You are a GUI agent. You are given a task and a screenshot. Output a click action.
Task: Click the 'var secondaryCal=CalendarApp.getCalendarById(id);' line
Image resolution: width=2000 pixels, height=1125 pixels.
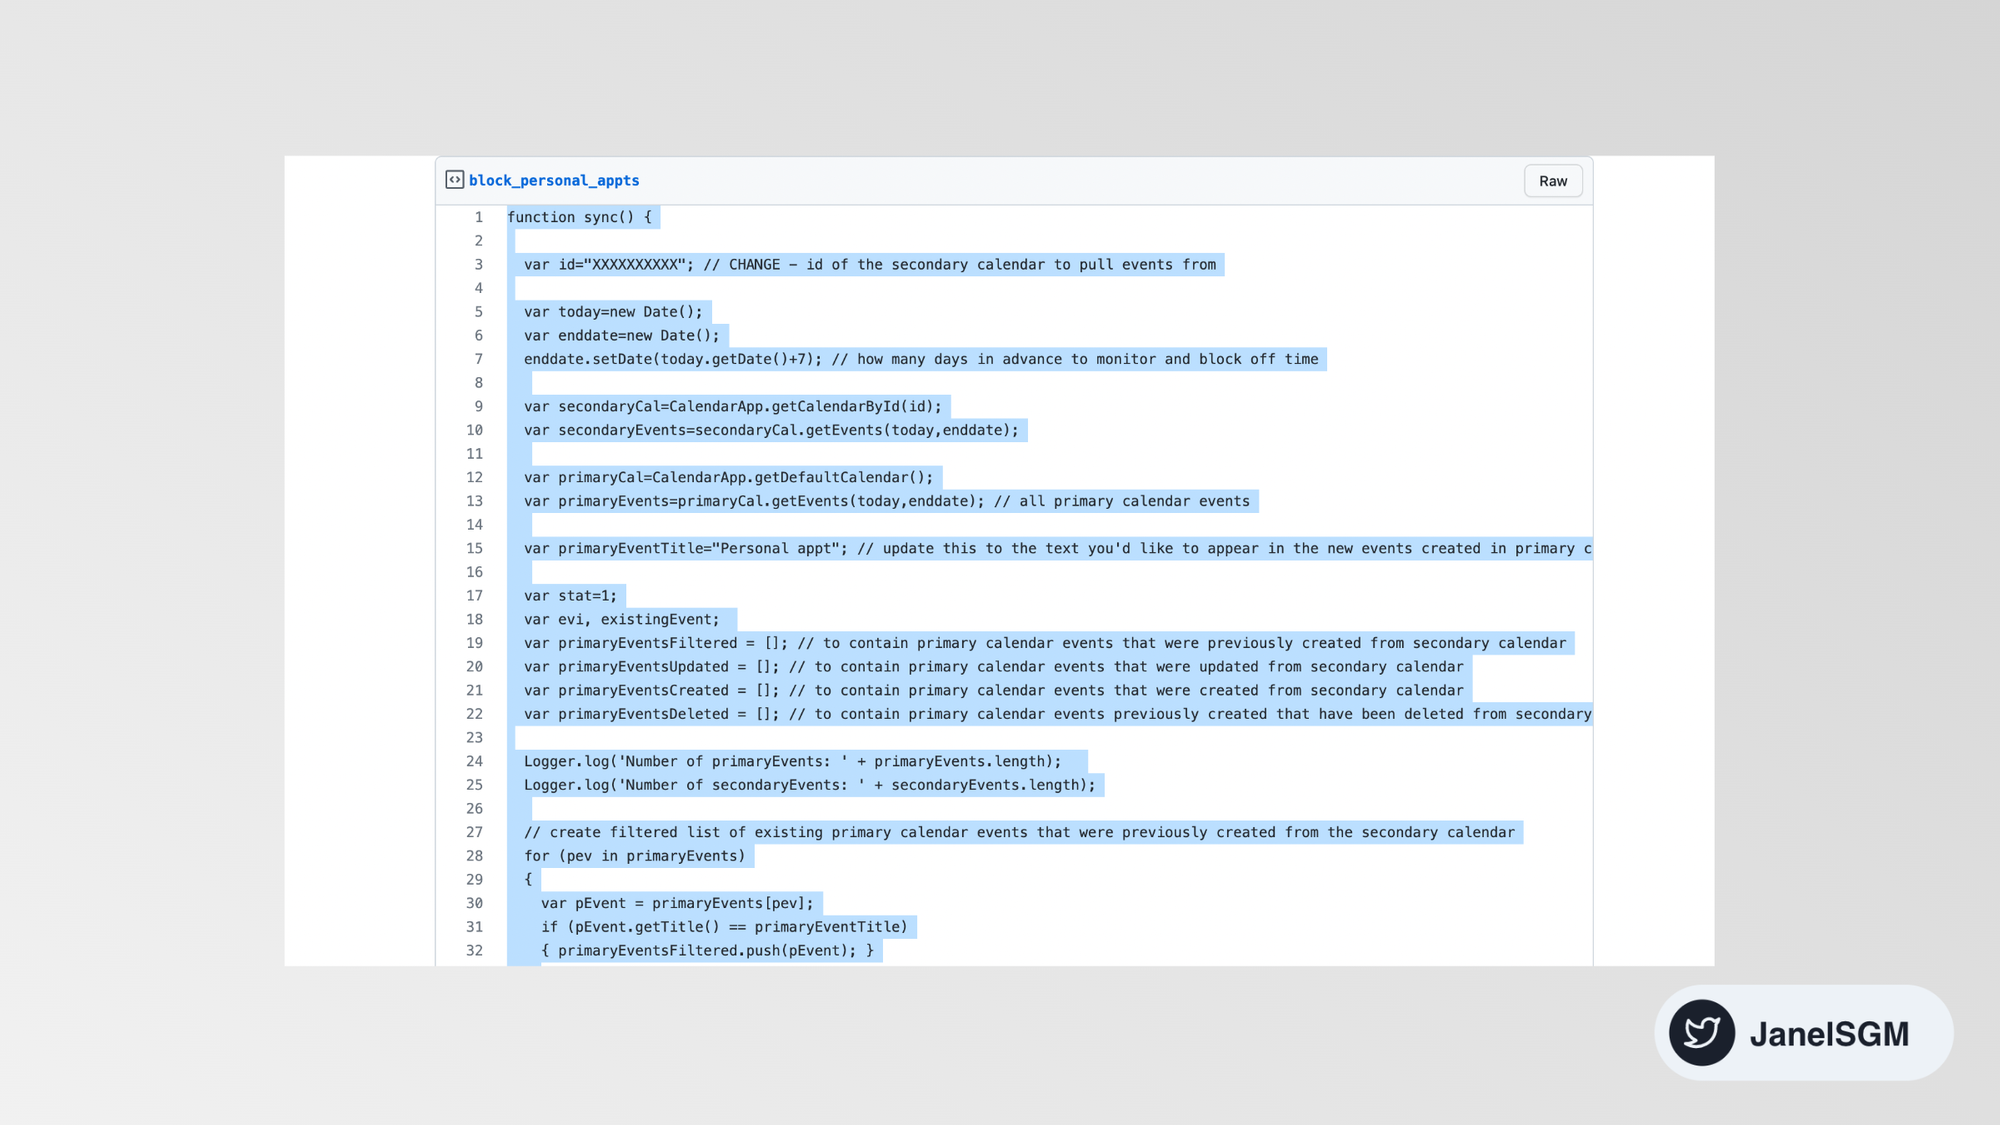click(x=733, y=406)
